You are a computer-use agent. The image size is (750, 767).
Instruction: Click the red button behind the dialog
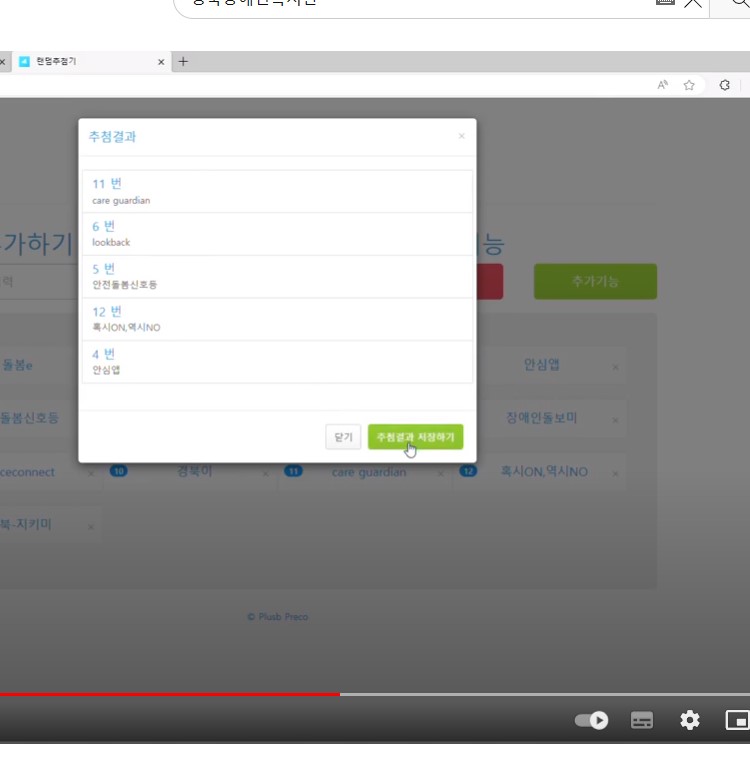click(x=490, y=281)
